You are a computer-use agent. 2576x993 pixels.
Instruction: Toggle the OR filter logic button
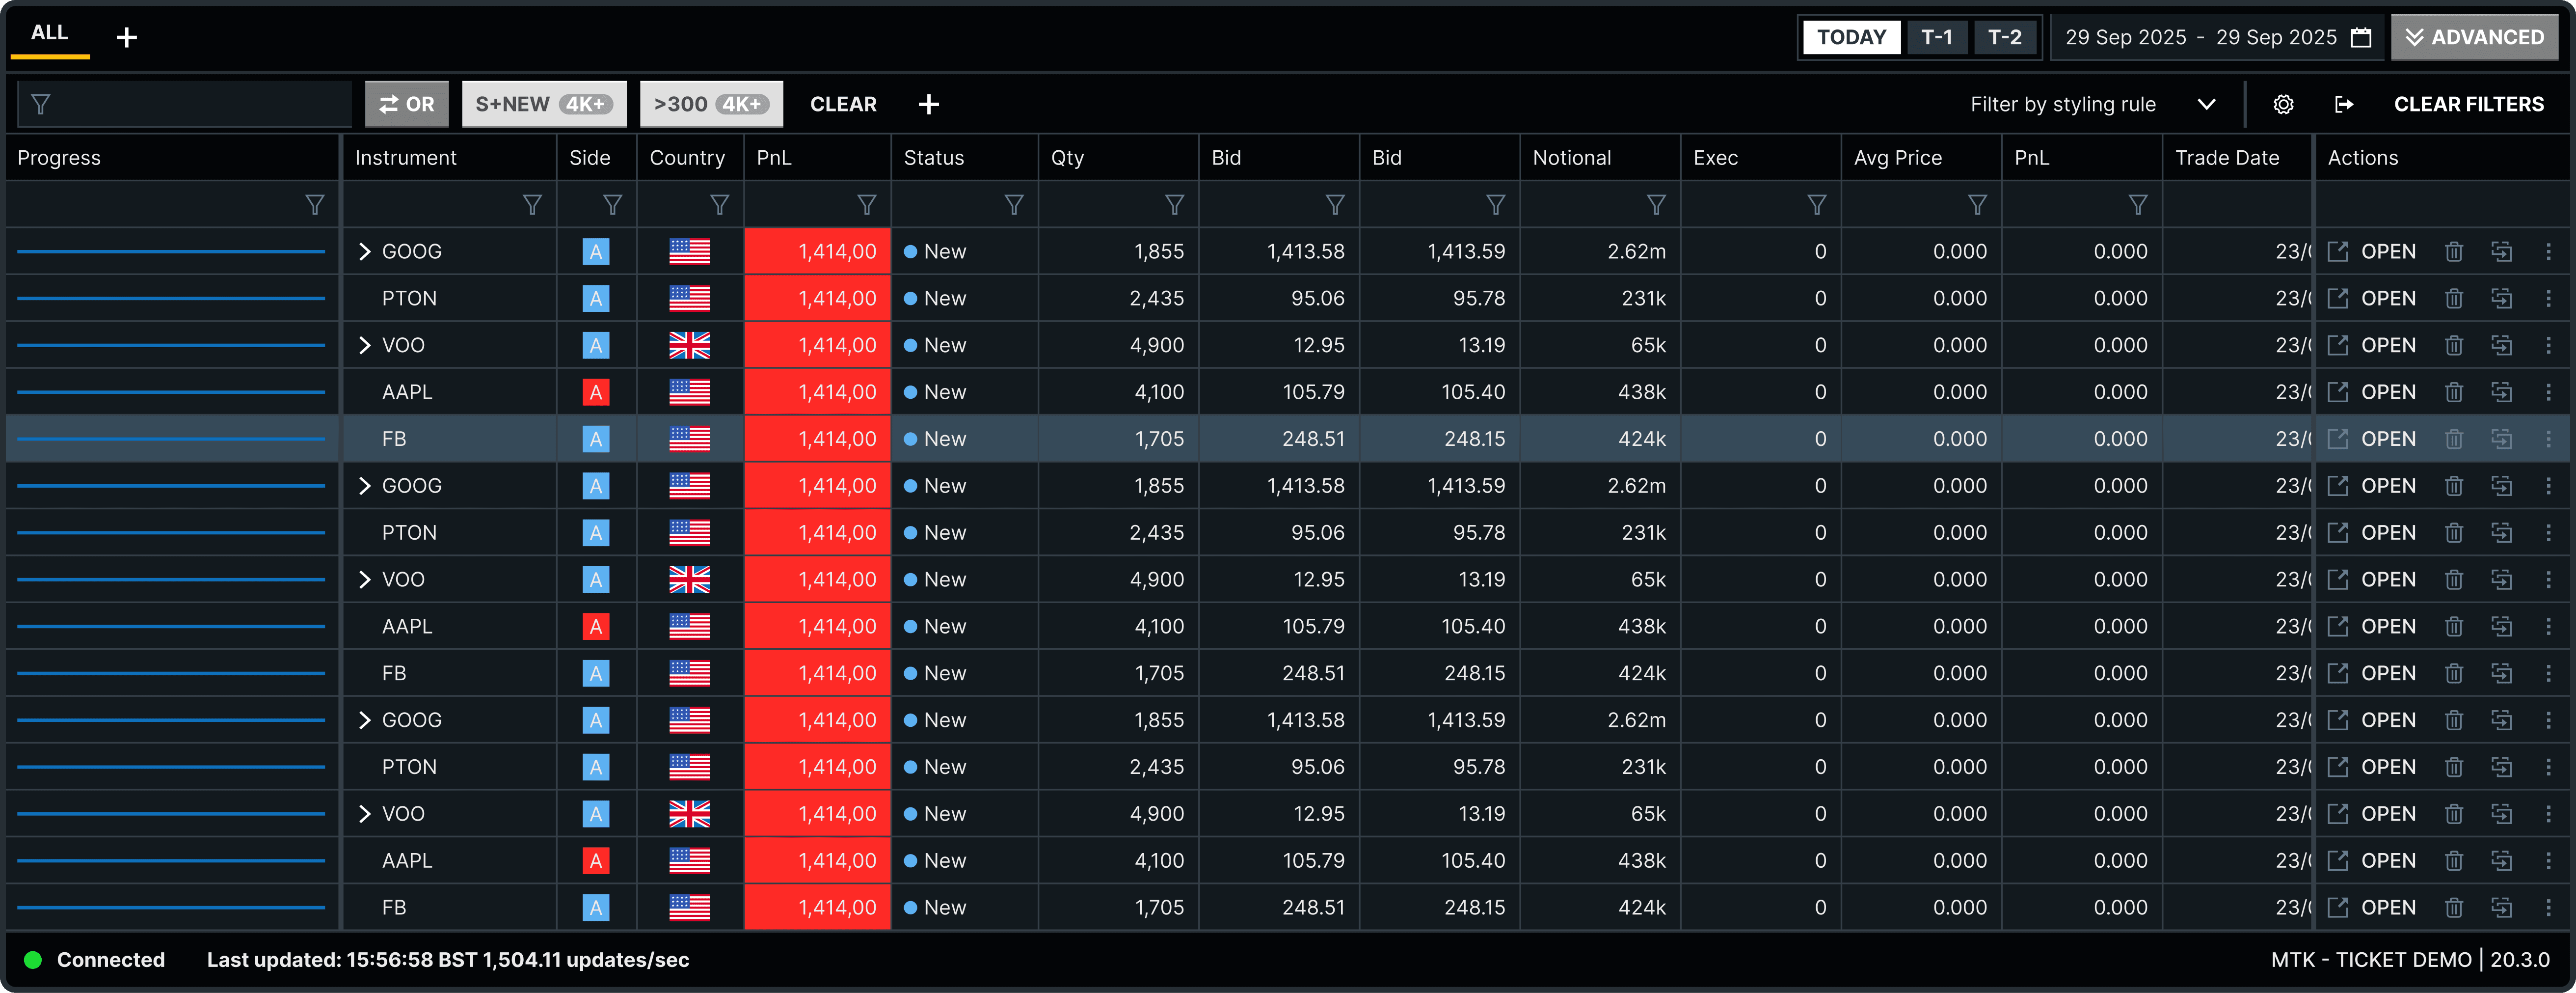[406, 104]
